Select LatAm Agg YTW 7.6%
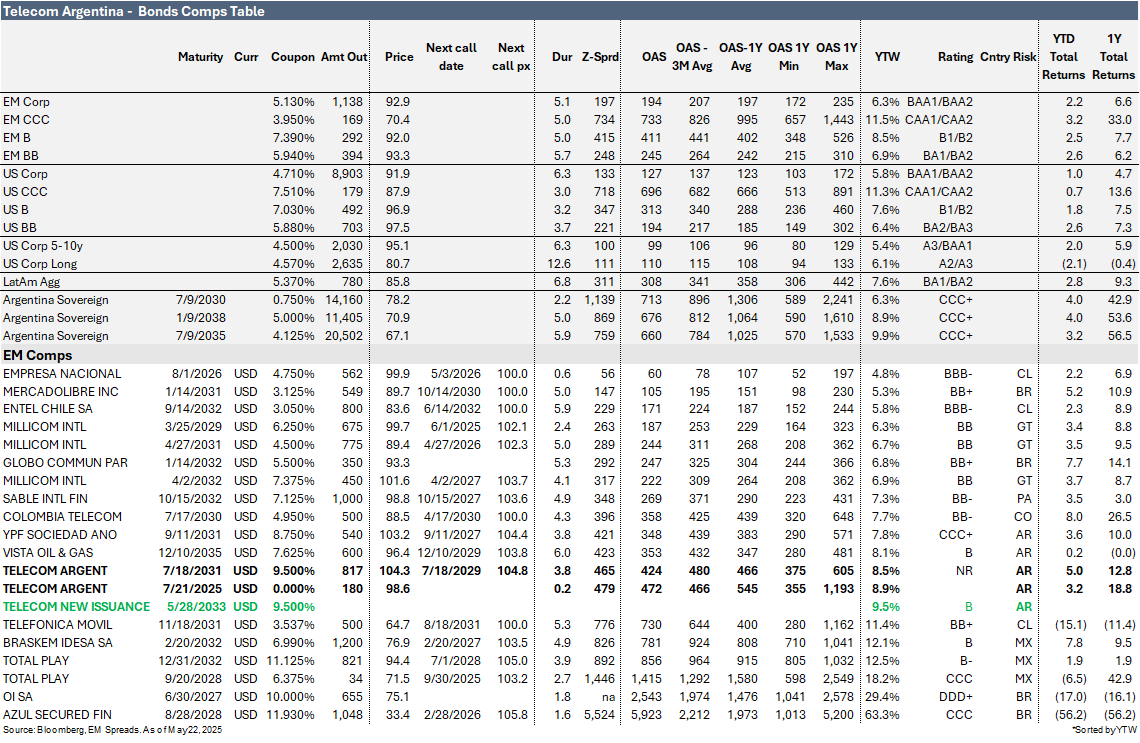The height and width of the screenshot is (743, 1140). click(886, 281)
